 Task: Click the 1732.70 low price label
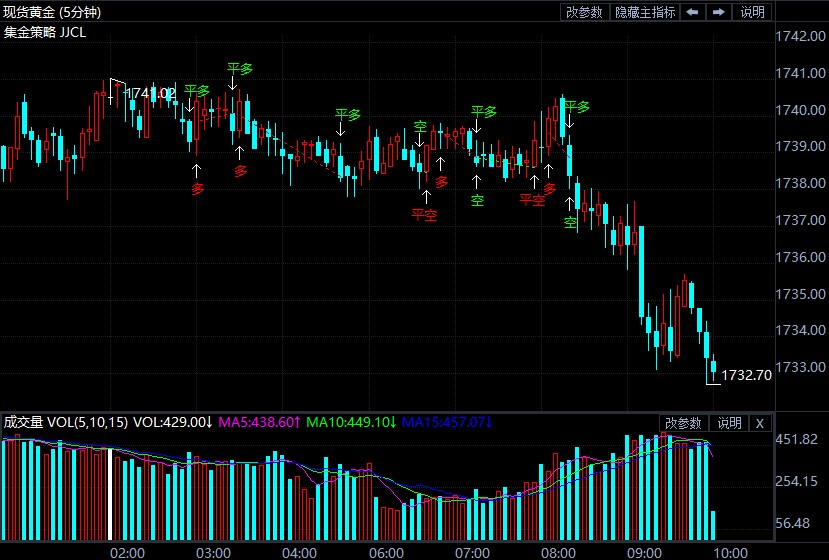(x=747, y=375)
